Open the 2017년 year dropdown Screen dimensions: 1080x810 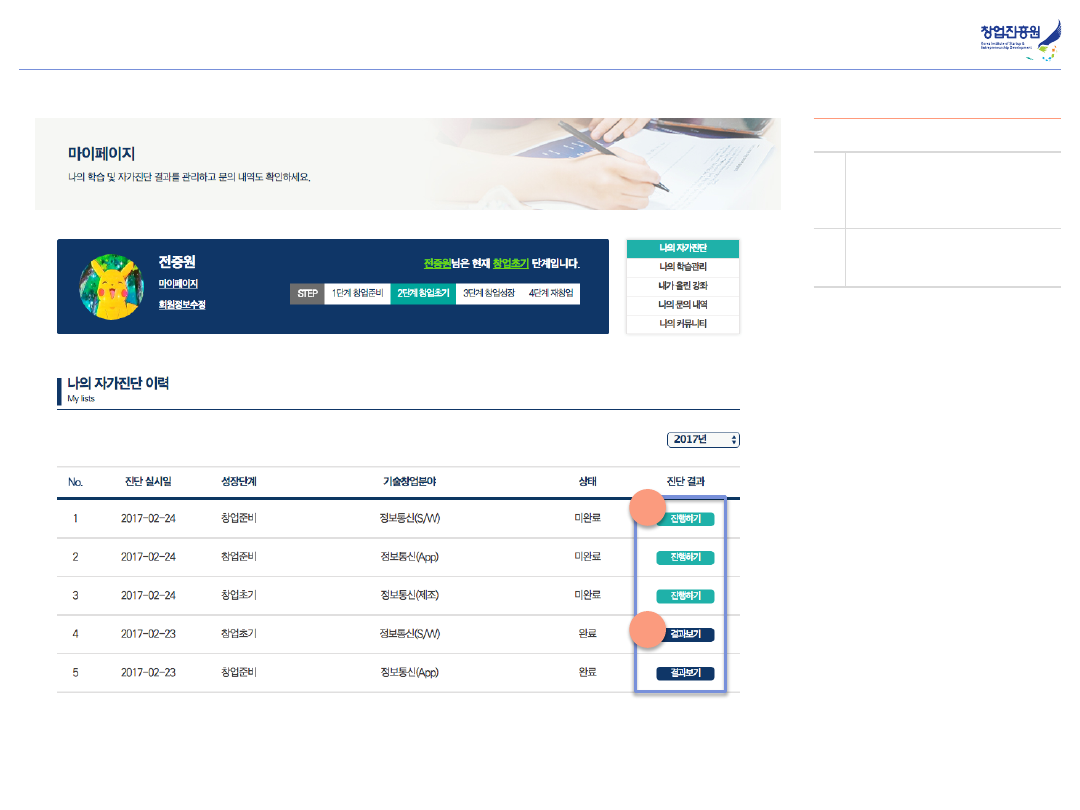pos(703,439)
